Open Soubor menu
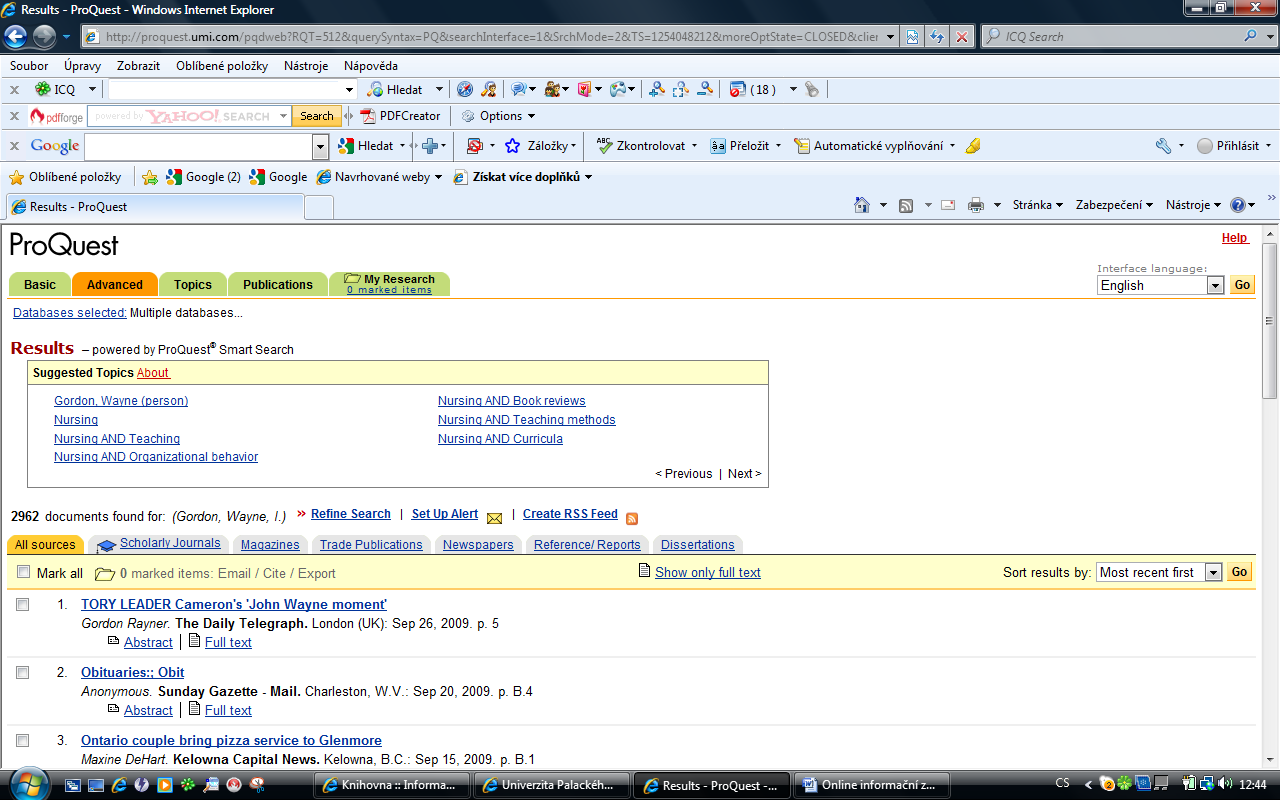 coord(29,66)
